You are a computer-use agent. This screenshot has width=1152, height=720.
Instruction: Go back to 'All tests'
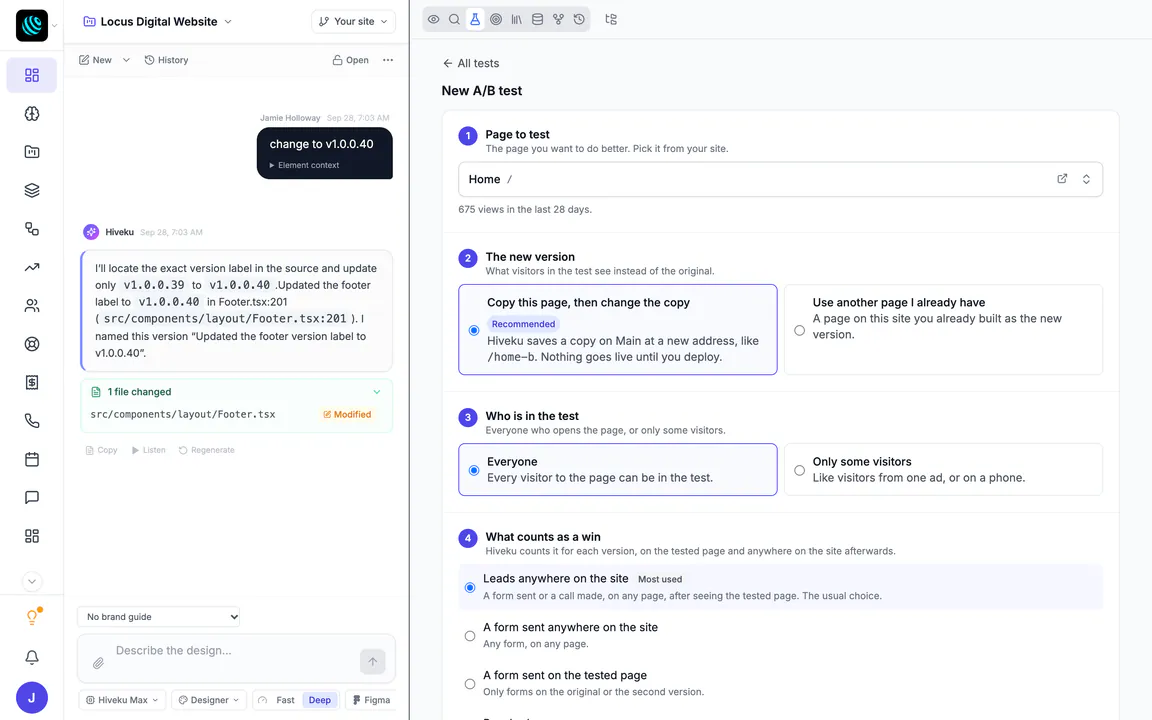tap(471, 63)
